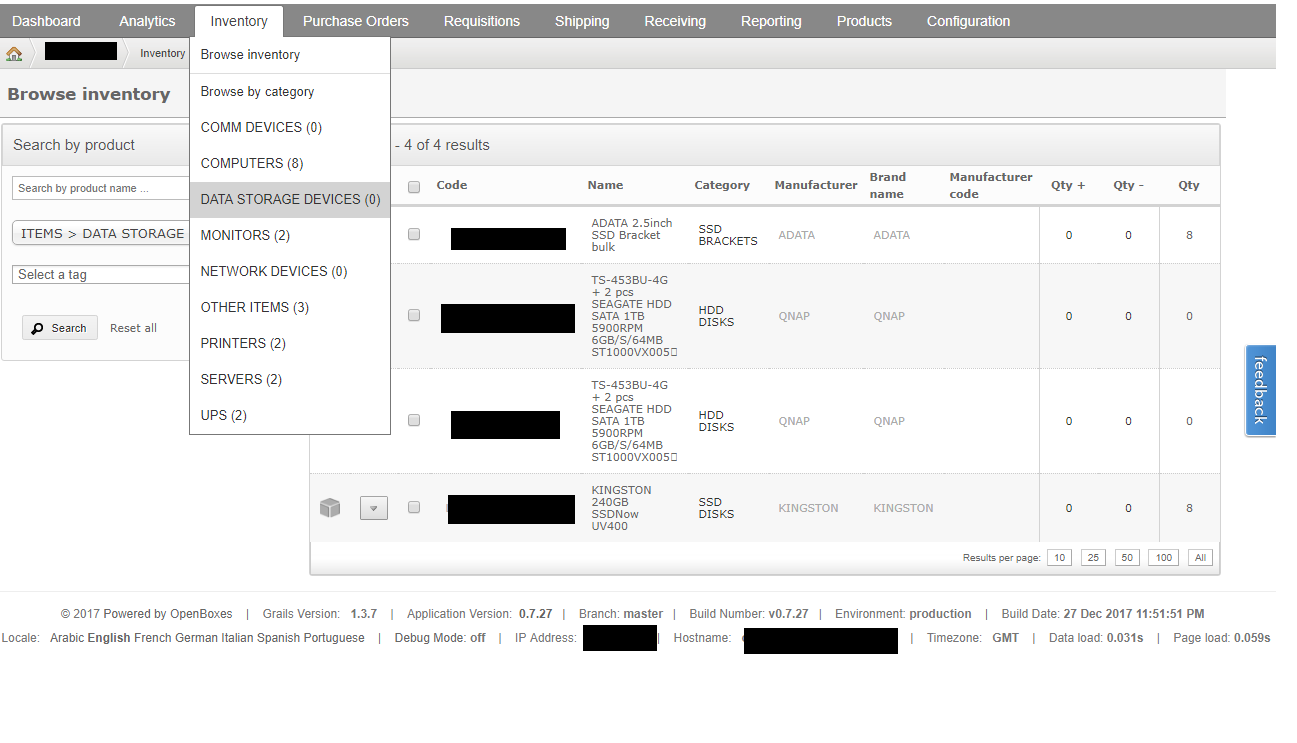The width and height of the screenshot is (1297, 743).
Task: Open the blue feedback tab on the right
Action: (x=1260, y=390)
